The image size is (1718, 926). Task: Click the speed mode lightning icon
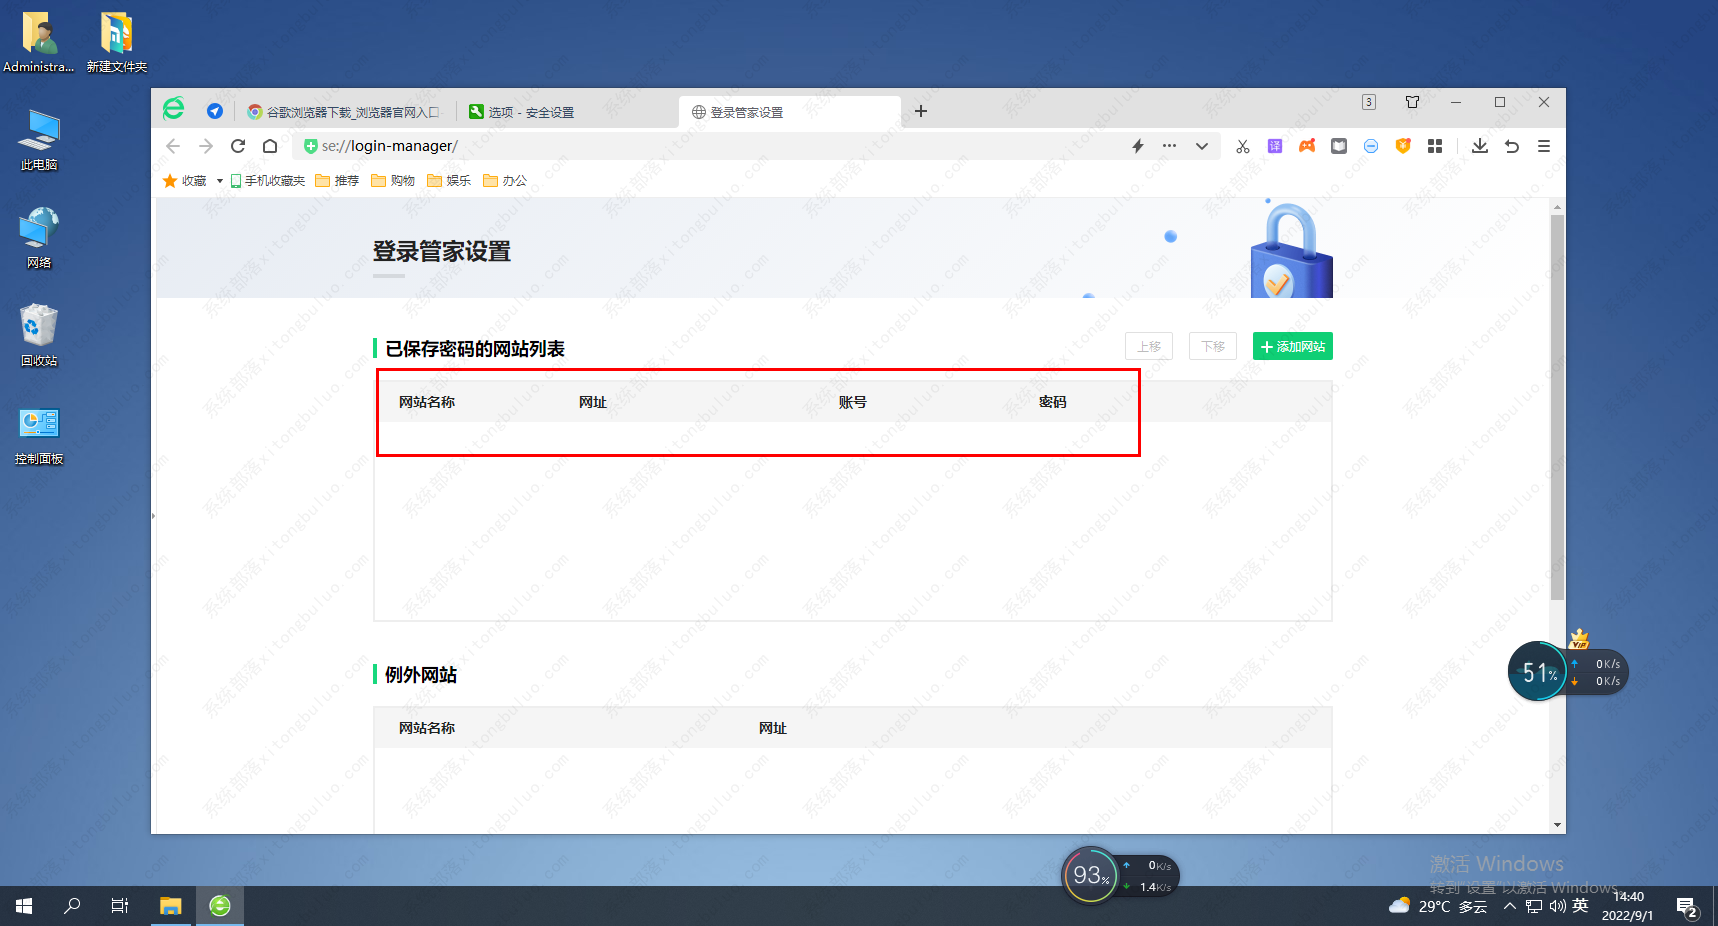pyautogui.click(x=1138, y=146)
